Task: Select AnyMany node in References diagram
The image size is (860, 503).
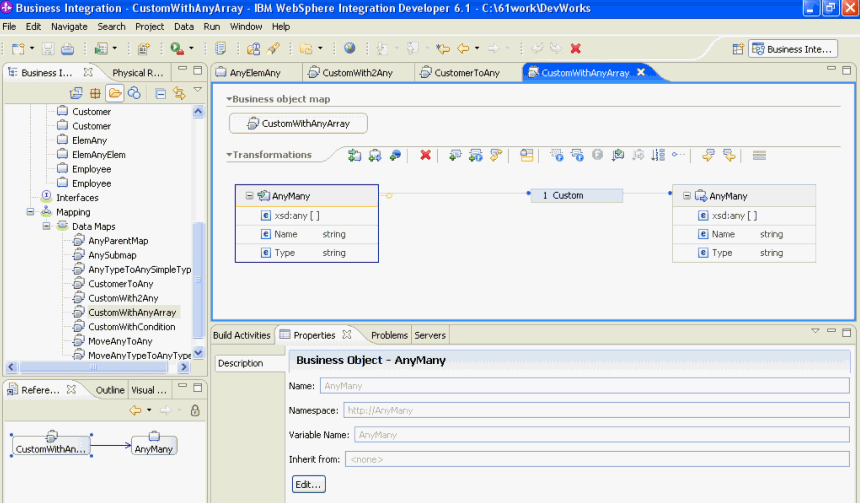Action: coord(154,445)
